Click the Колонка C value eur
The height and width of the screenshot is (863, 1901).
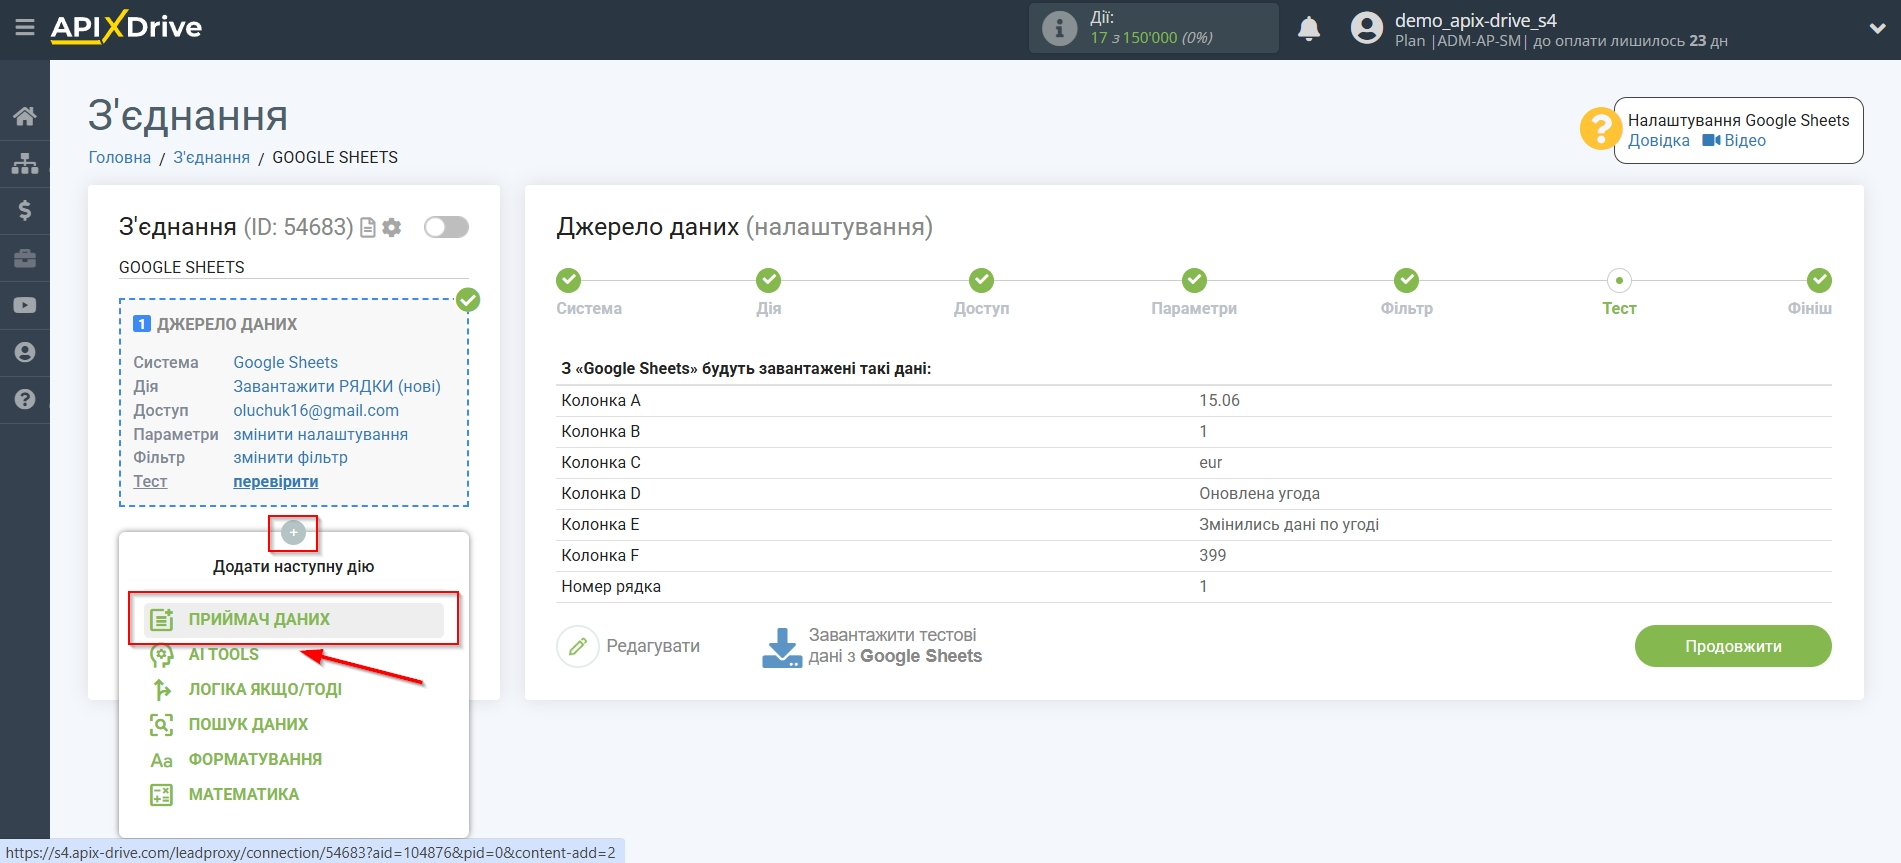(x=1211, y=462)
